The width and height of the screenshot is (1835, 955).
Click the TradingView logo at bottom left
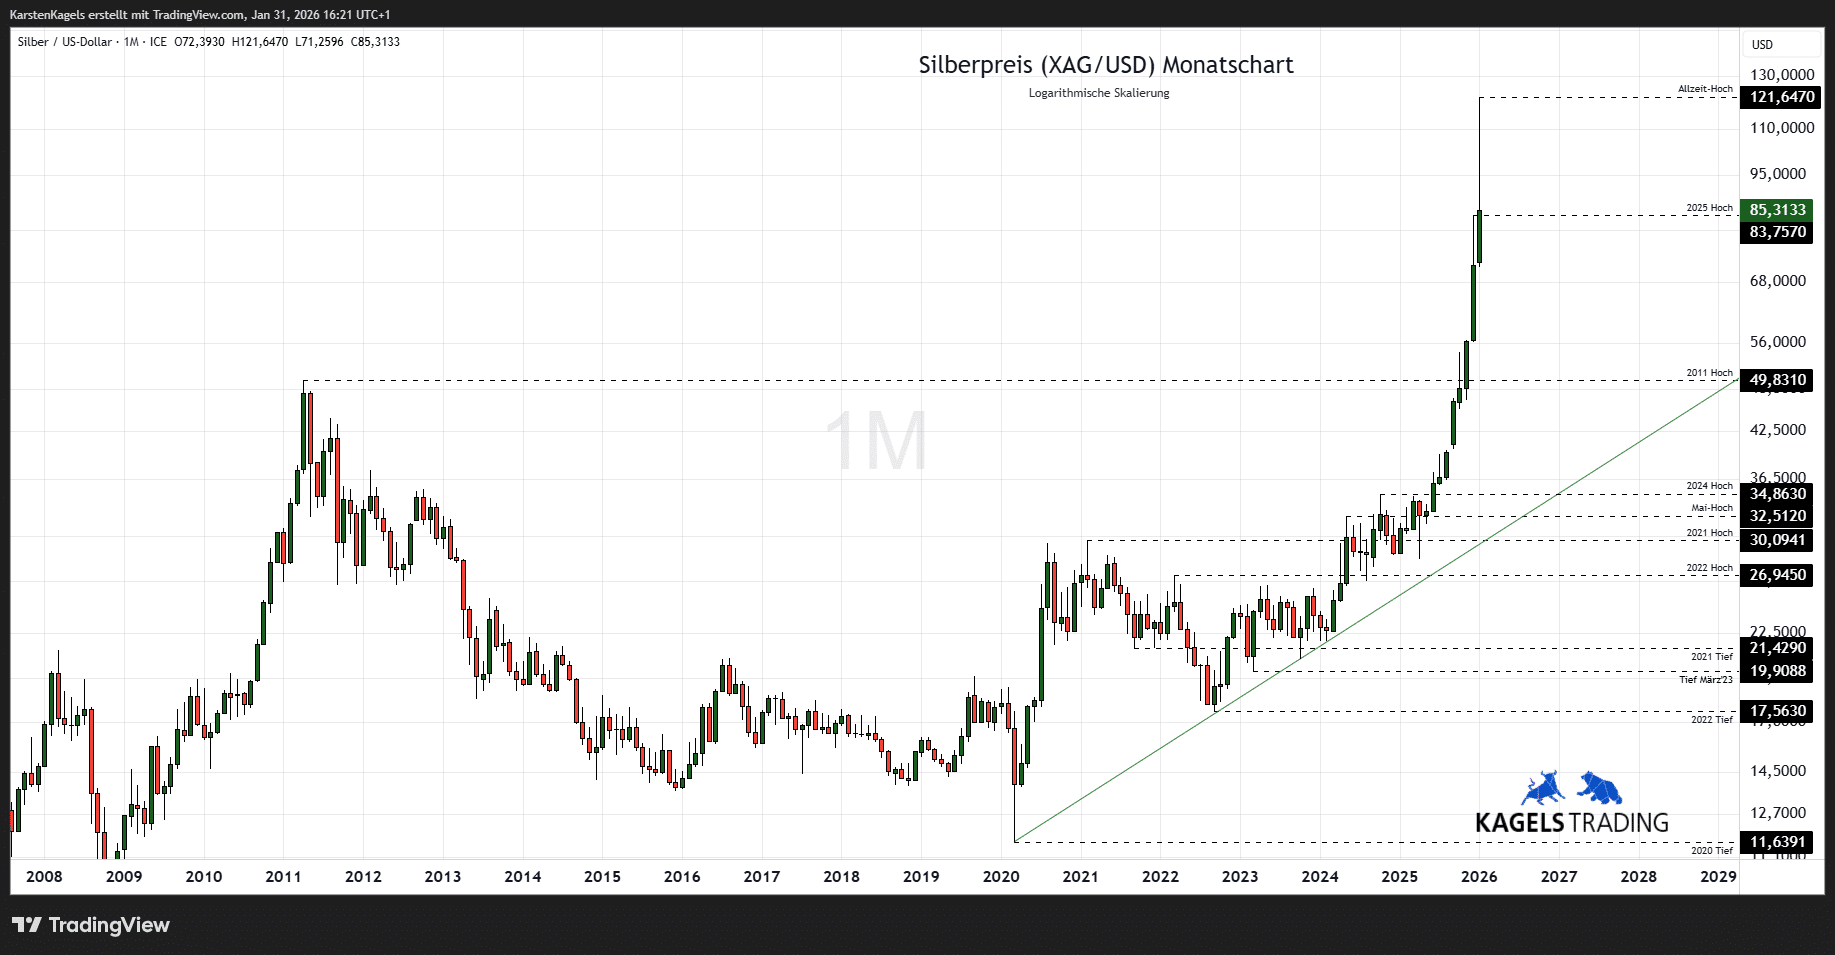[91, 925]
